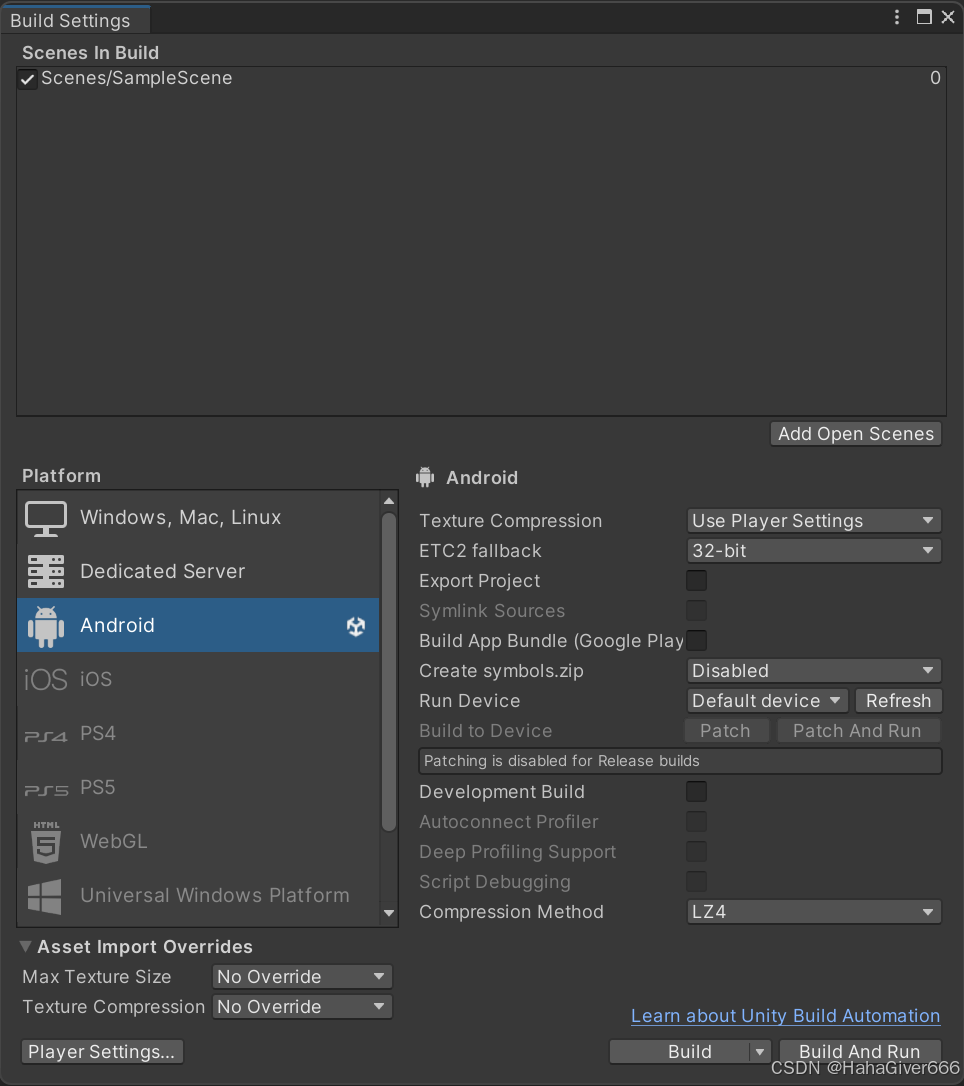Open the three-dot window options menu
Viewport: 964px width, 1086px height.
(x=897, y=17)
